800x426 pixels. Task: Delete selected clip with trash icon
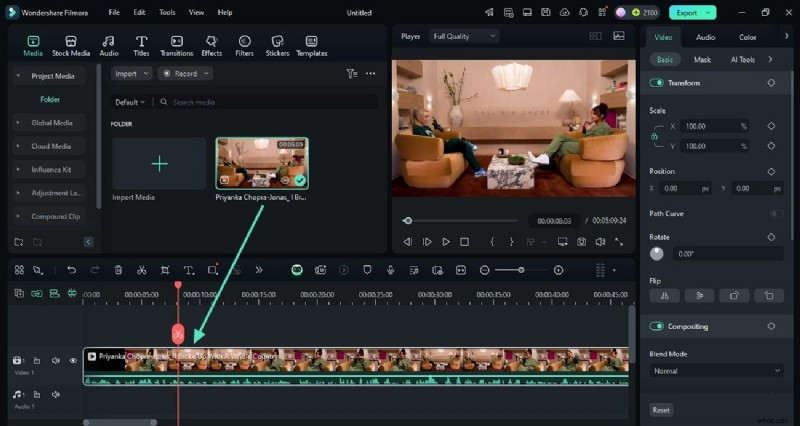pos(118,270)
